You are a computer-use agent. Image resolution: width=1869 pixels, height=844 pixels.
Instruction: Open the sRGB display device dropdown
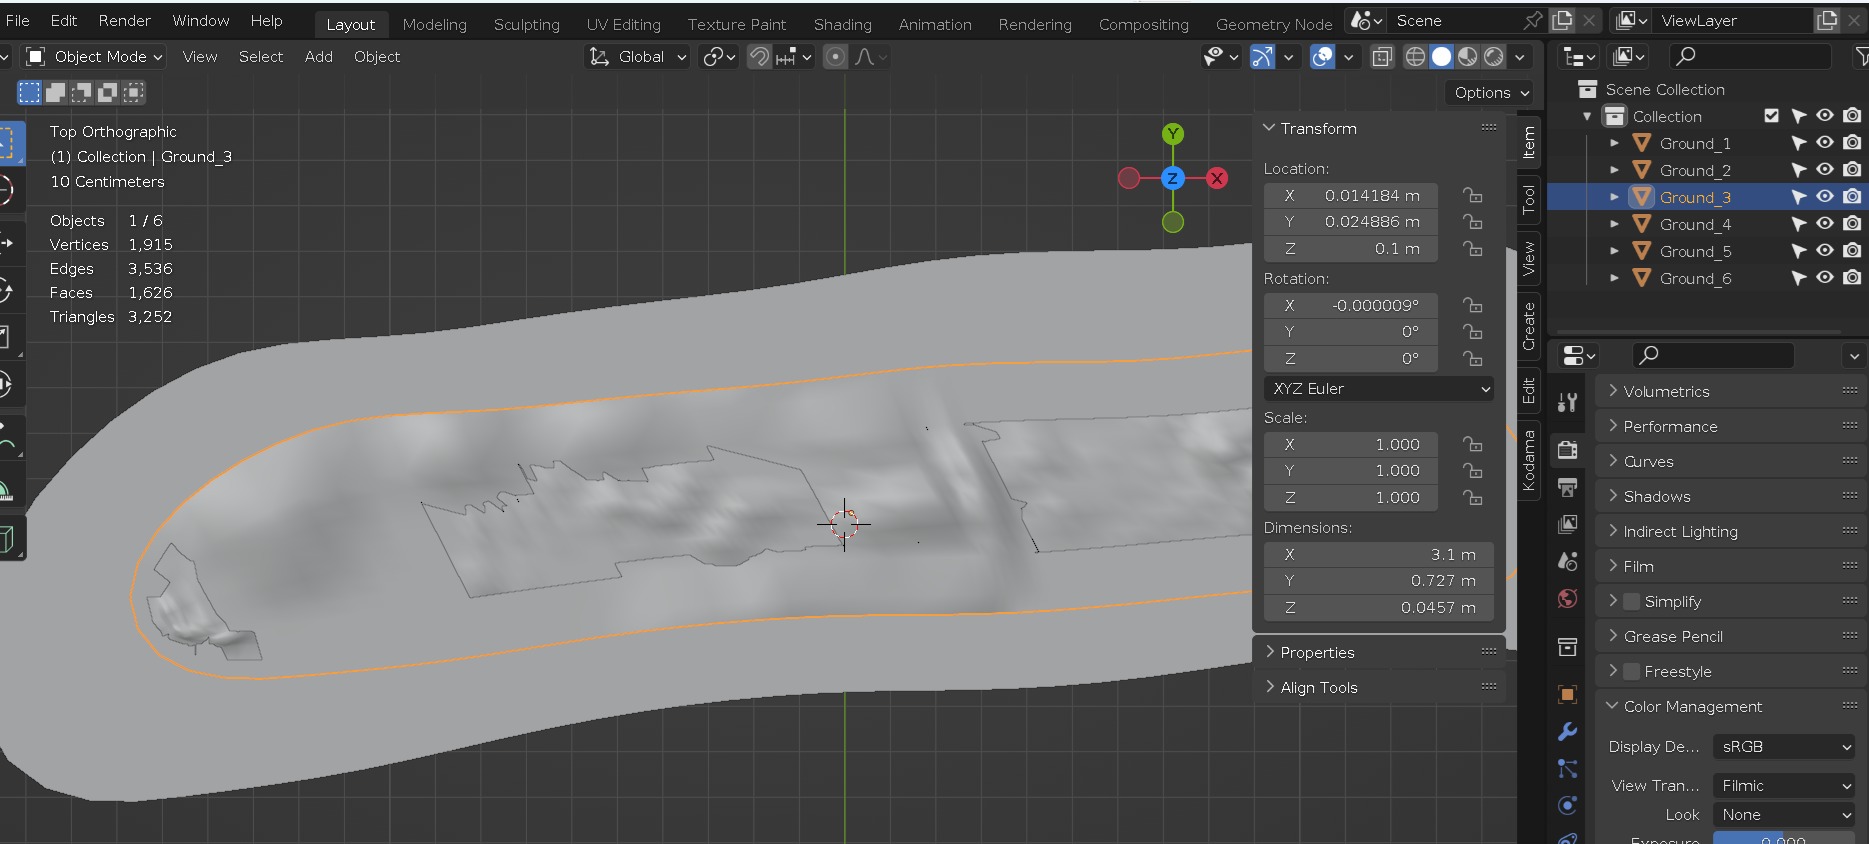pyautogui.click(x=1784, y=746)
